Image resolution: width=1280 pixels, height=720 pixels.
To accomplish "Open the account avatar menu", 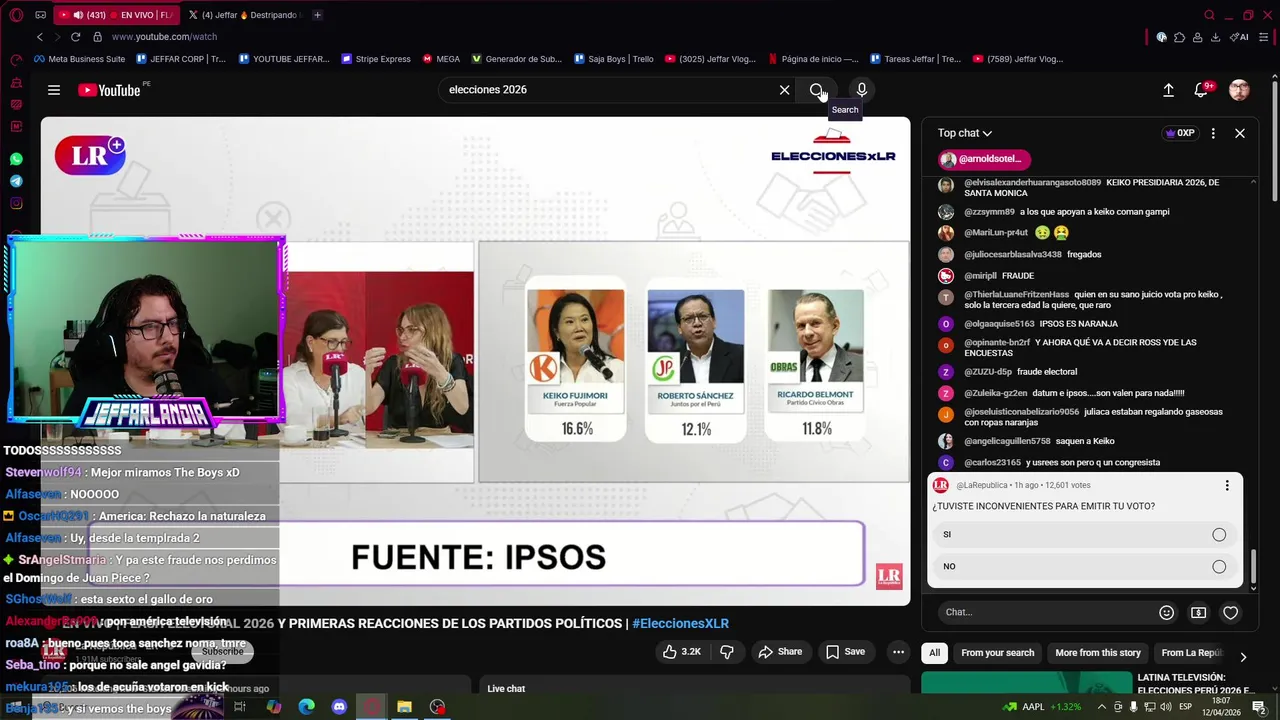I will pos(1239,90).
